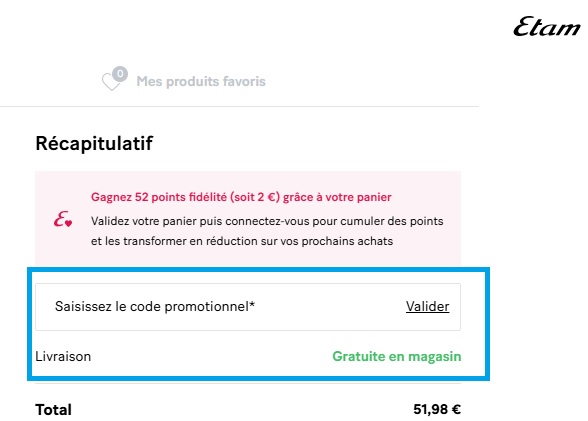
Task: Click the Total label
Action: coord(53,410)
